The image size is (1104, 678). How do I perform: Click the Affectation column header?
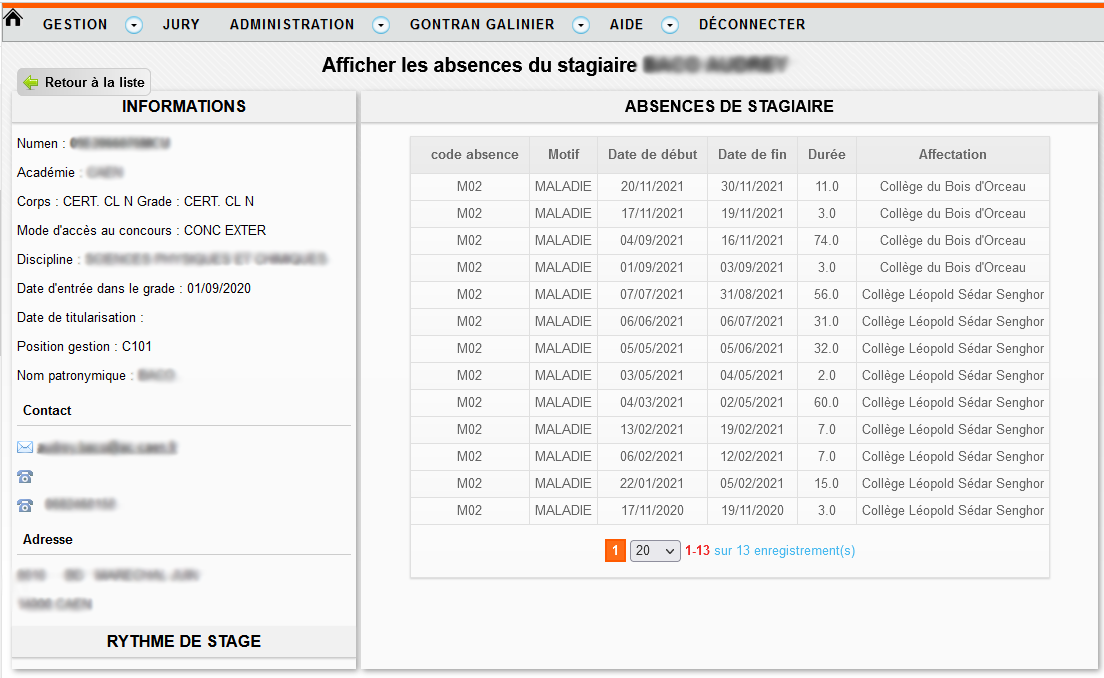click(x=952, y=155)
